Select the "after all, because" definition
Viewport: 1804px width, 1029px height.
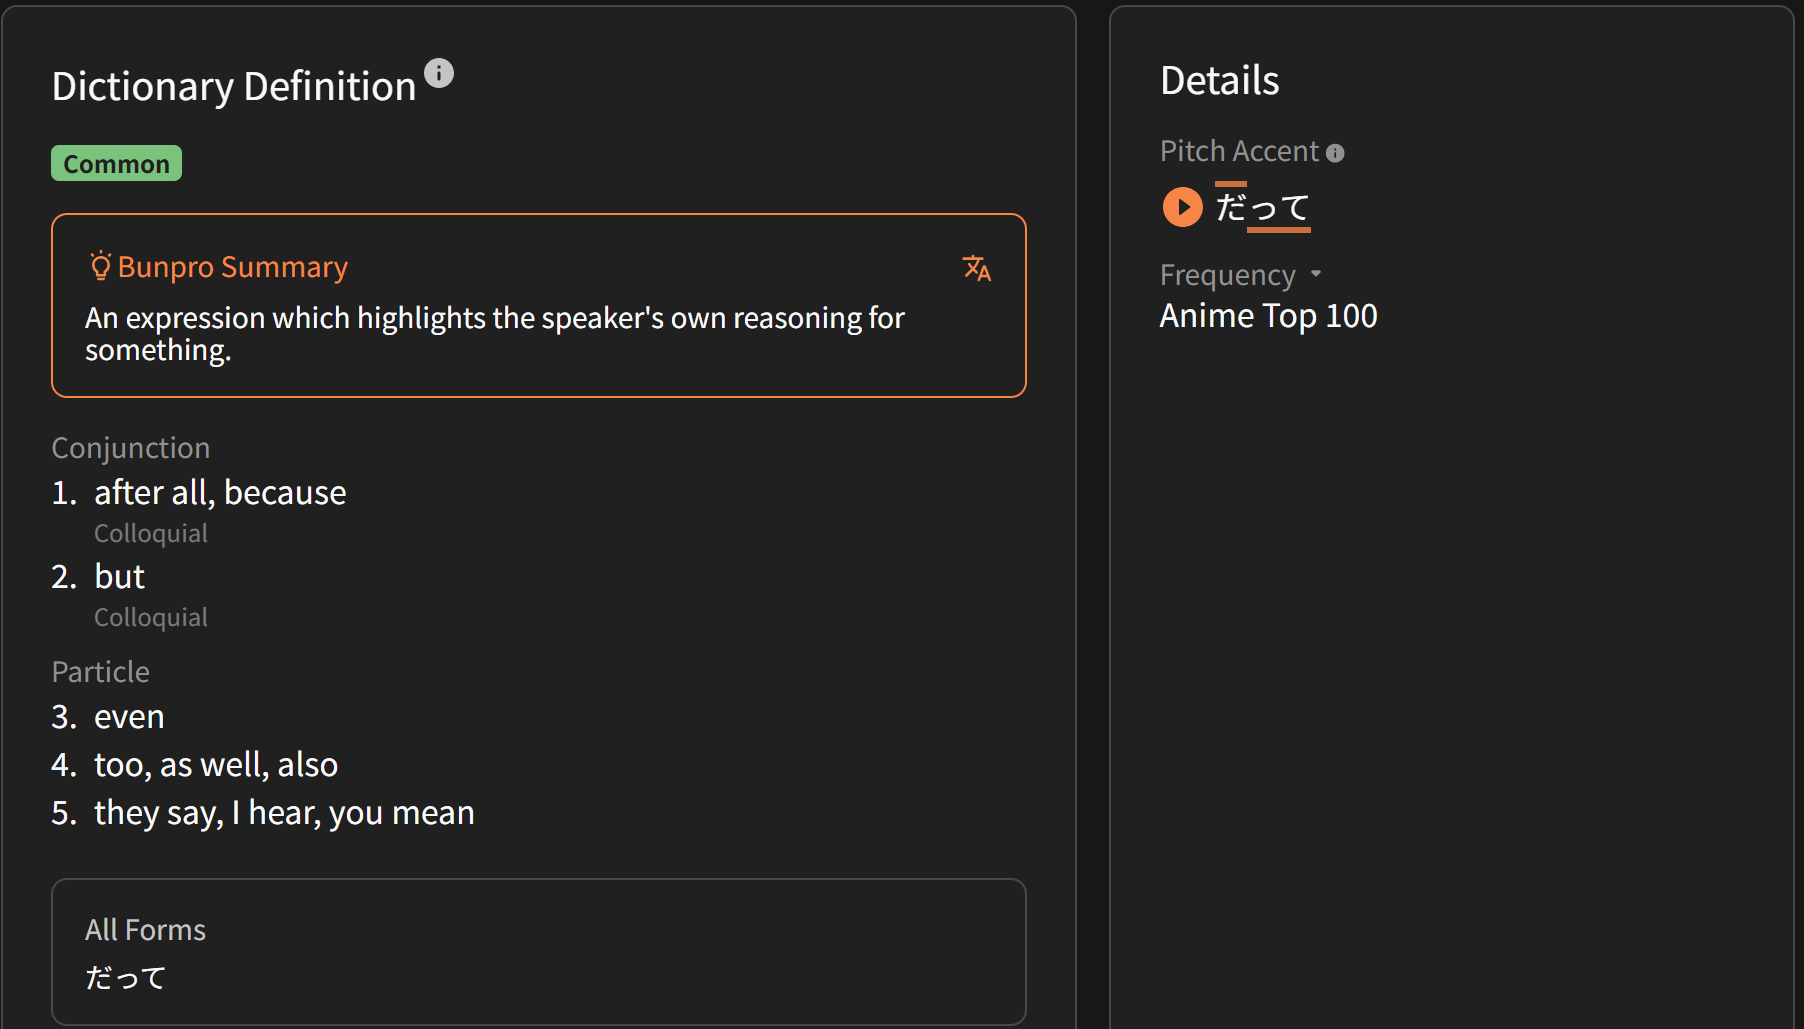click(220, 493)
